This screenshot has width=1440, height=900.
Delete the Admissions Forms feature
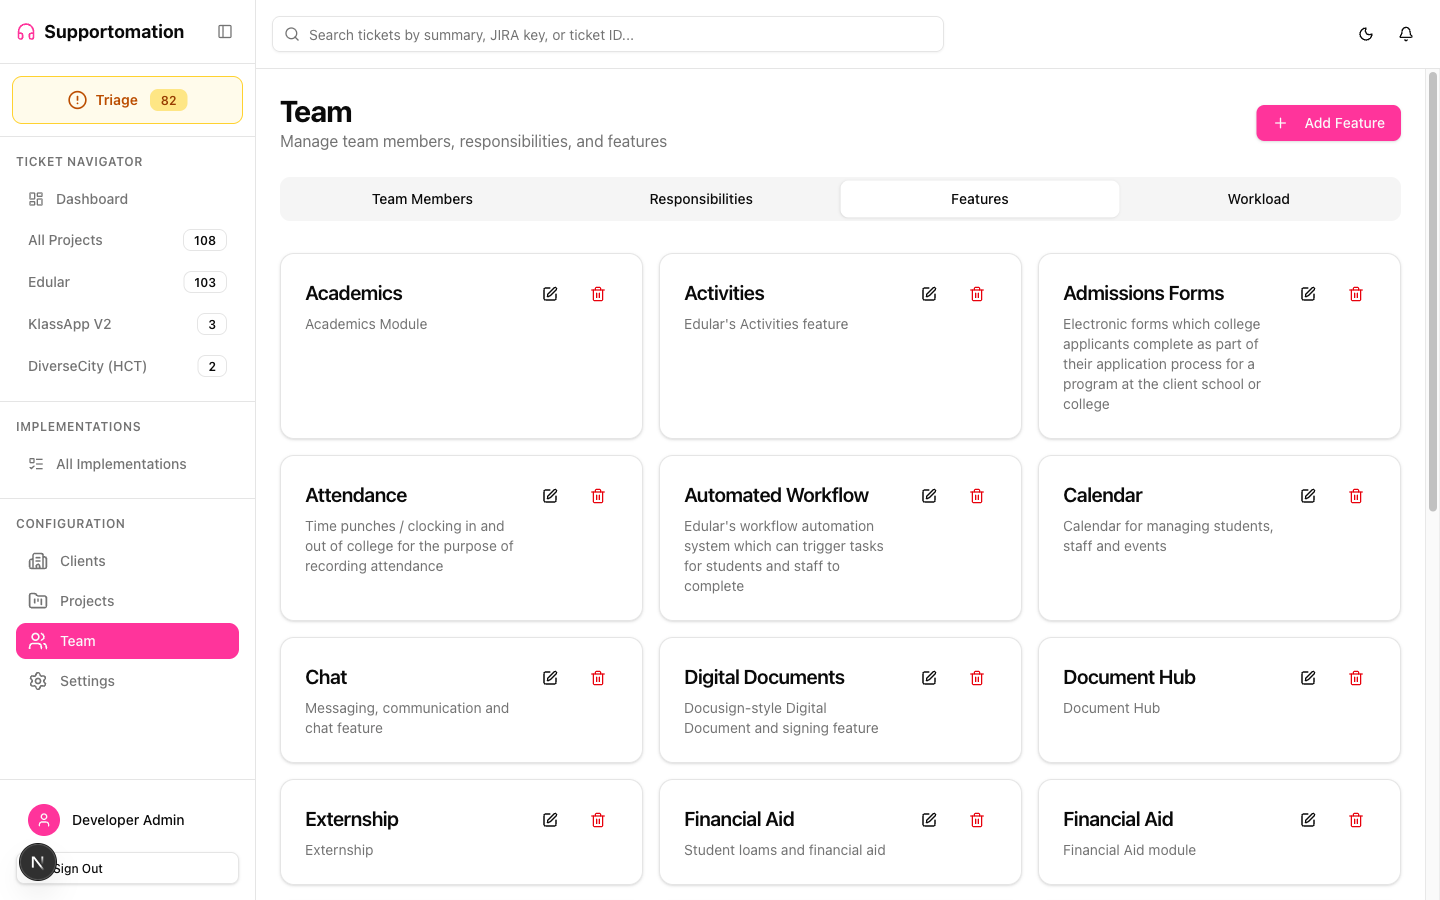click(1356, 293)
